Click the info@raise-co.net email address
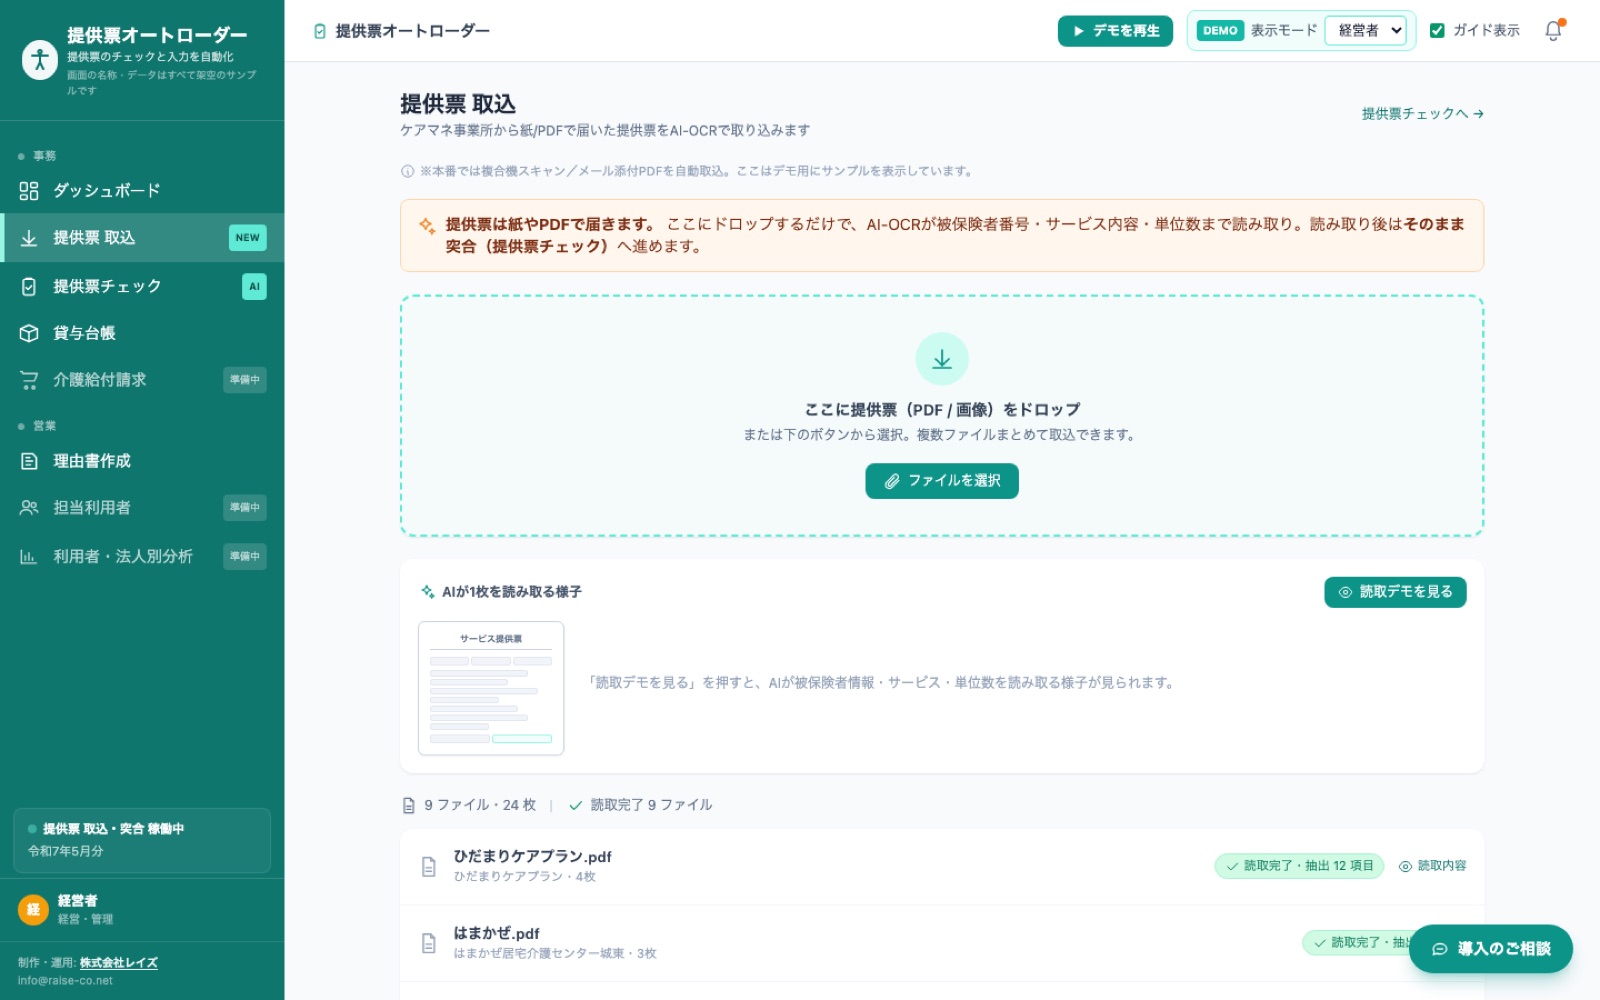The height and width of the screenshot is (1000, 1600). [65, 981]
